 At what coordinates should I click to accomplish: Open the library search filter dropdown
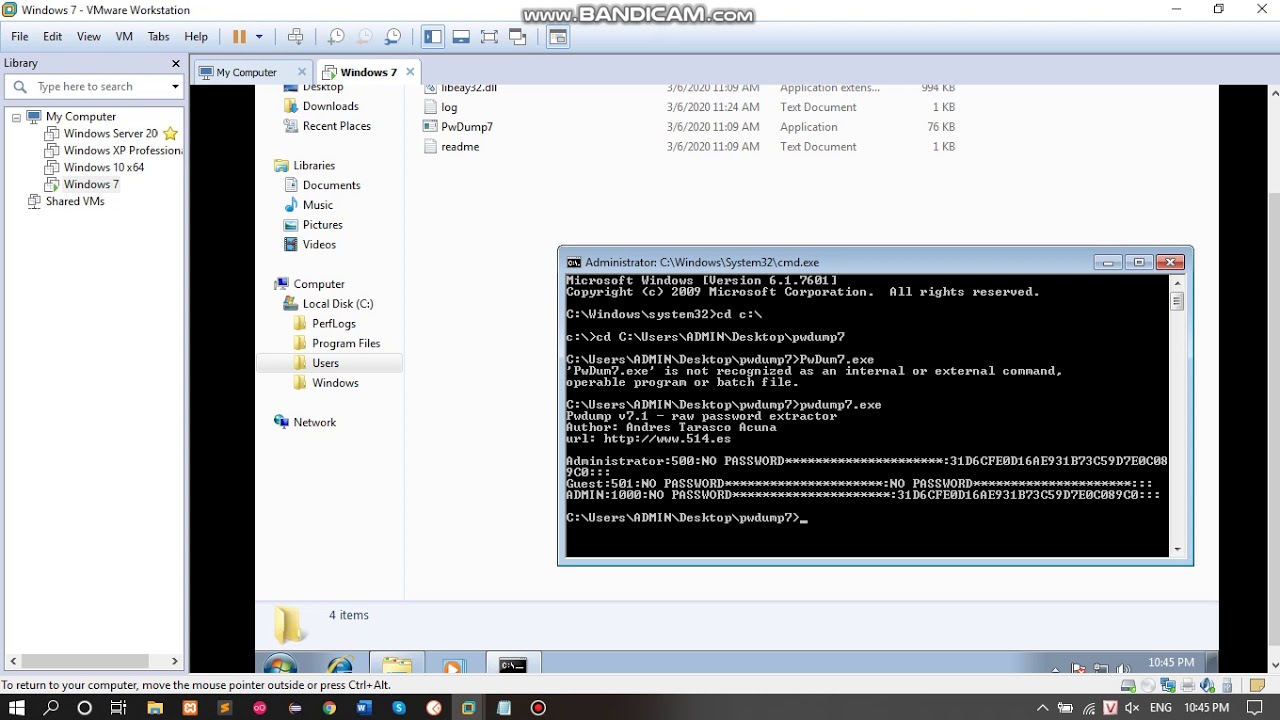pos(175,87)
